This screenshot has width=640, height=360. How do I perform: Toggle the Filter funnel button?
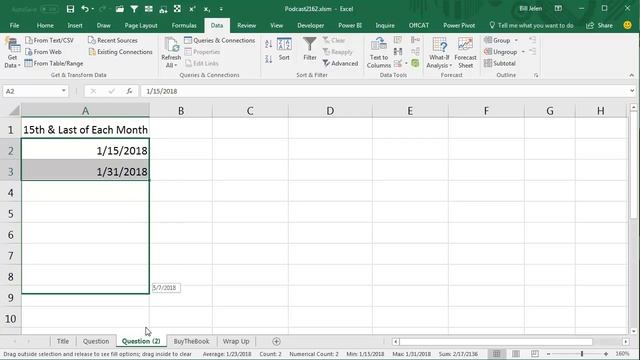(310, 49)
